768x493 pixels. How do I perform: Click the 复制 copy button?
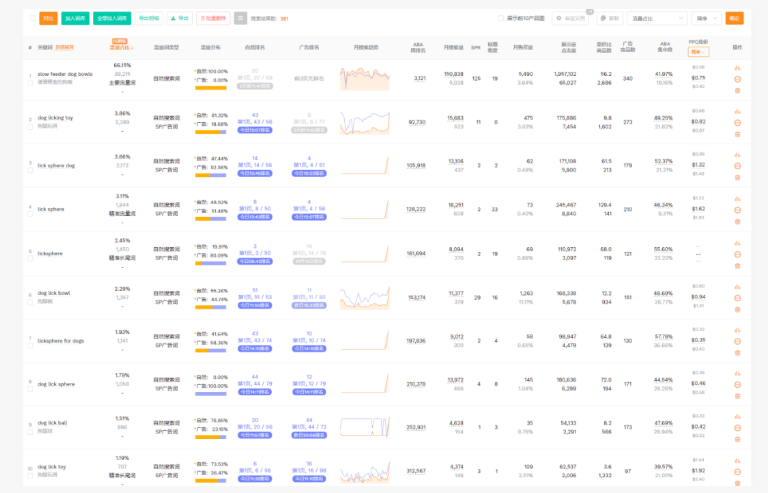[x=609, y=18]
